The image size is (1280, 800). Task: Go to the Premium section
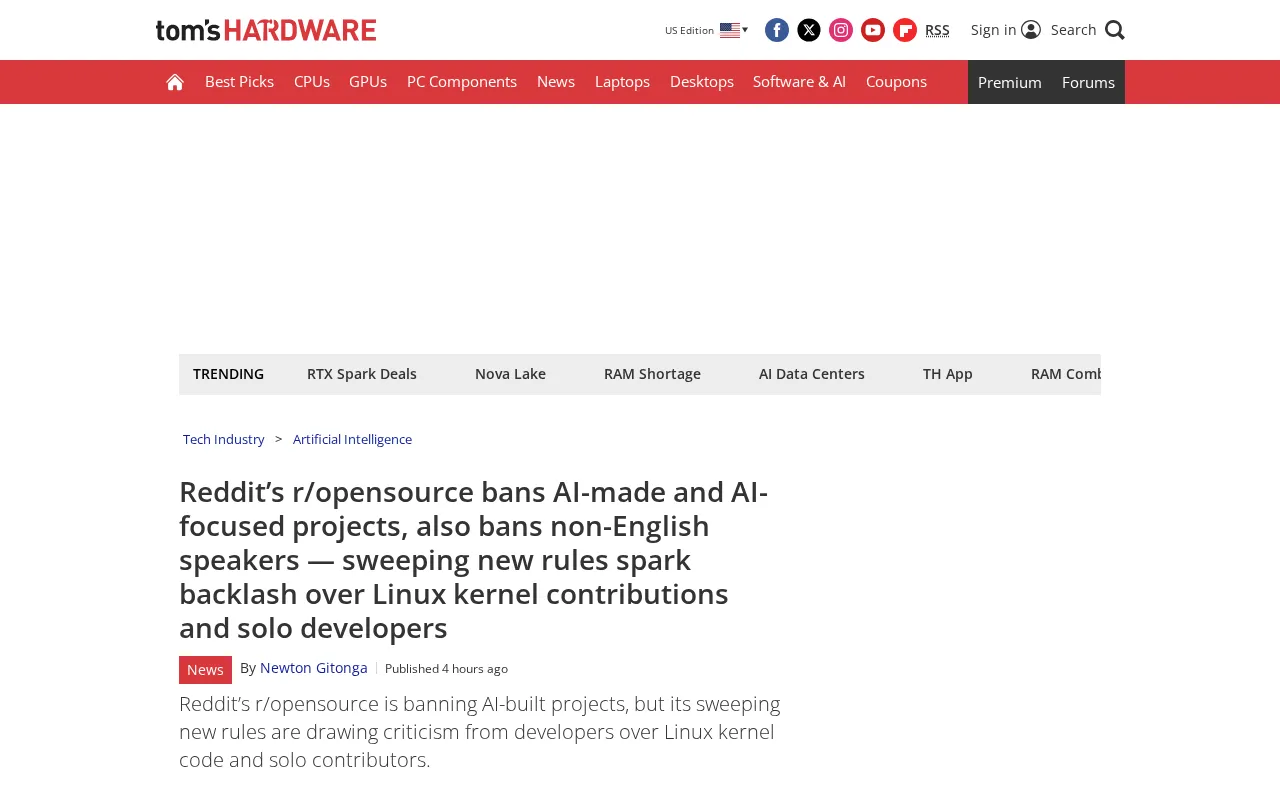click(1010, 82)
